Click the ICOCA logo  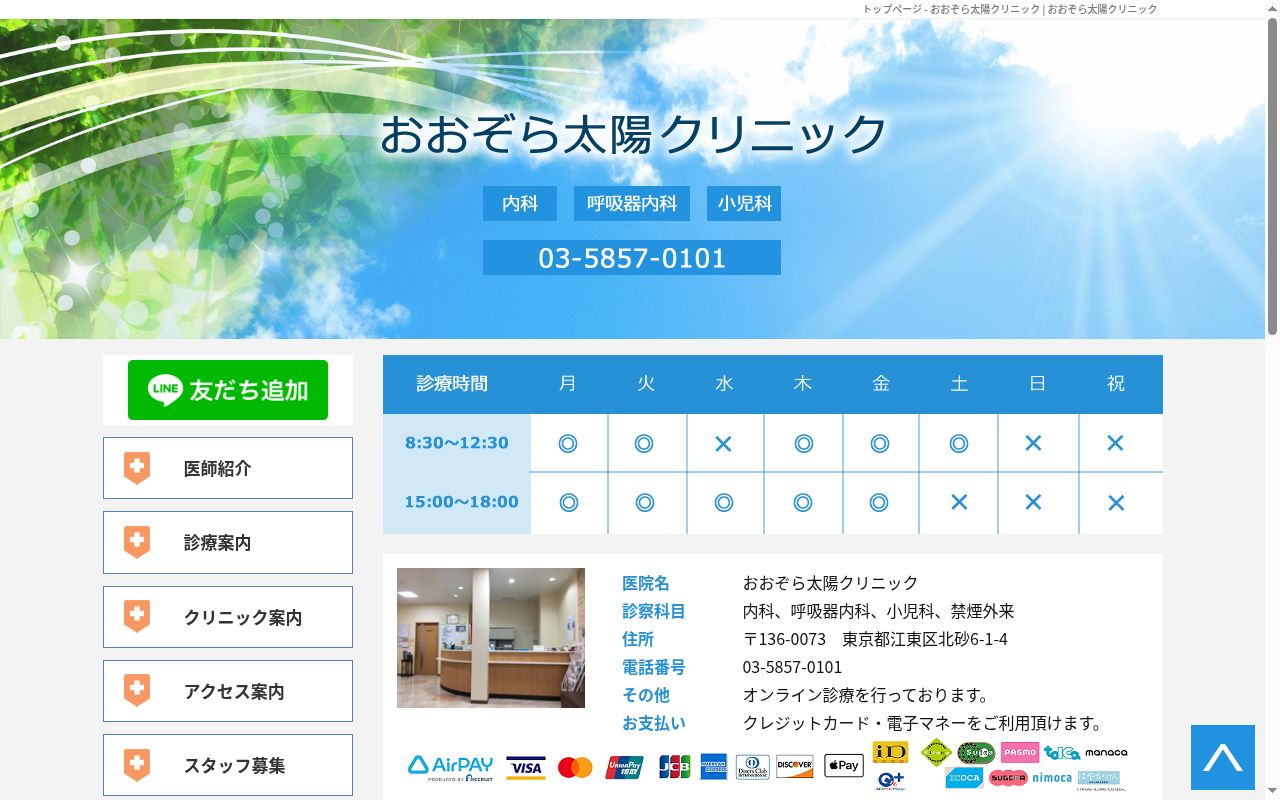coord(964,778)
